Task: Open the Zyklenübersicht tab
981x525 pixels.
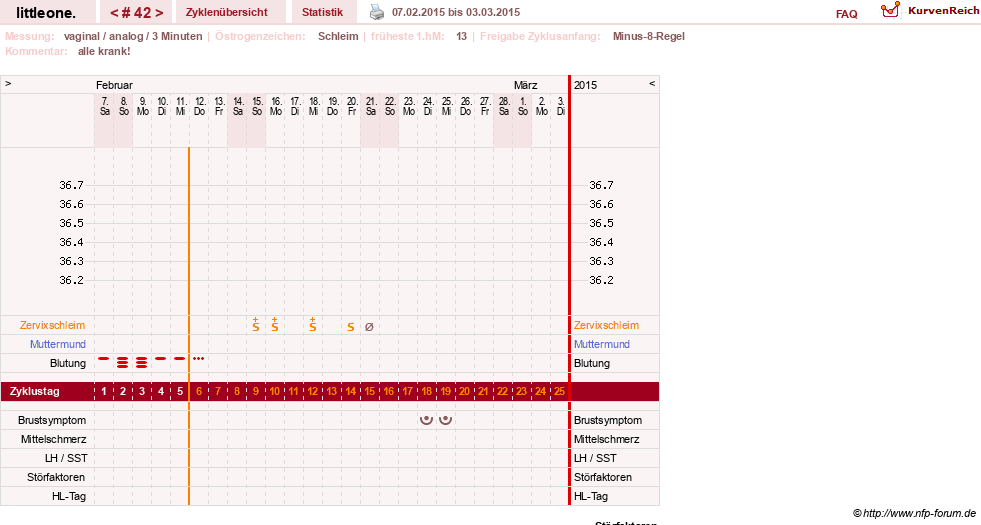Action: (226, 12)
